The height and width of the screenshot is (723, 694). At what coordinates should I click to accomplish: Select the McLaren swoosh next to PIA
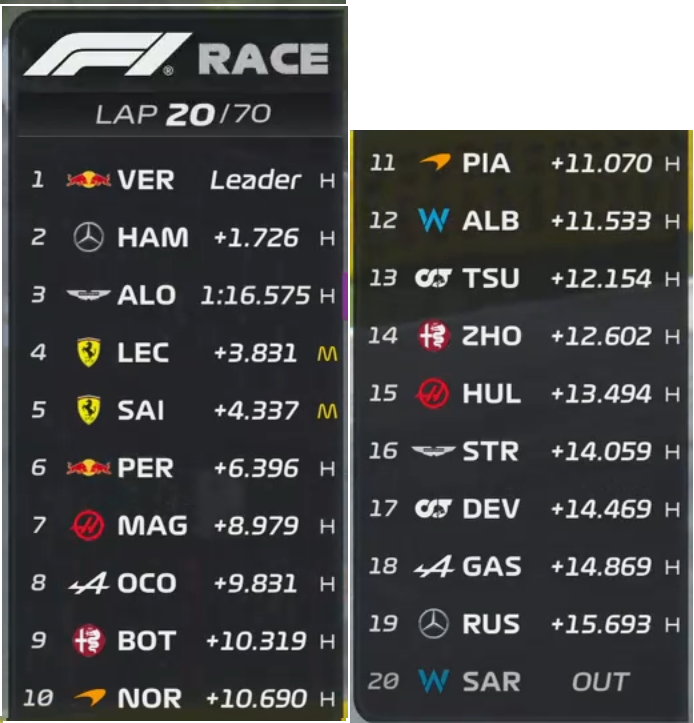(435, 162)
